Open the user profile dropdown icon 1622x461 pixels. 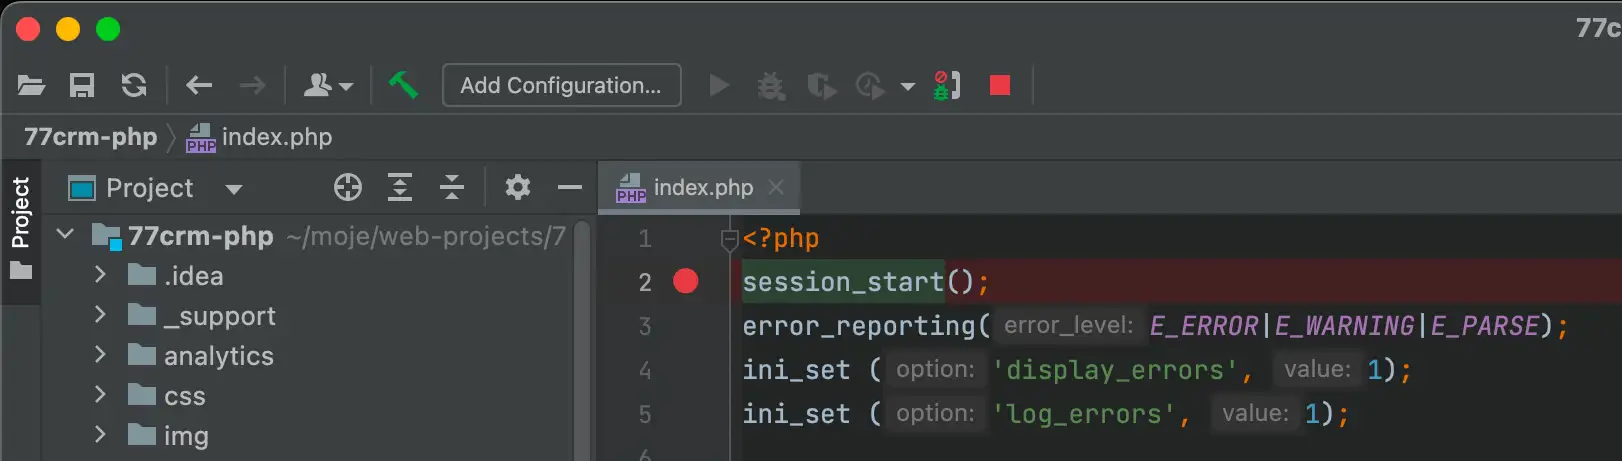tap(328, 86)
